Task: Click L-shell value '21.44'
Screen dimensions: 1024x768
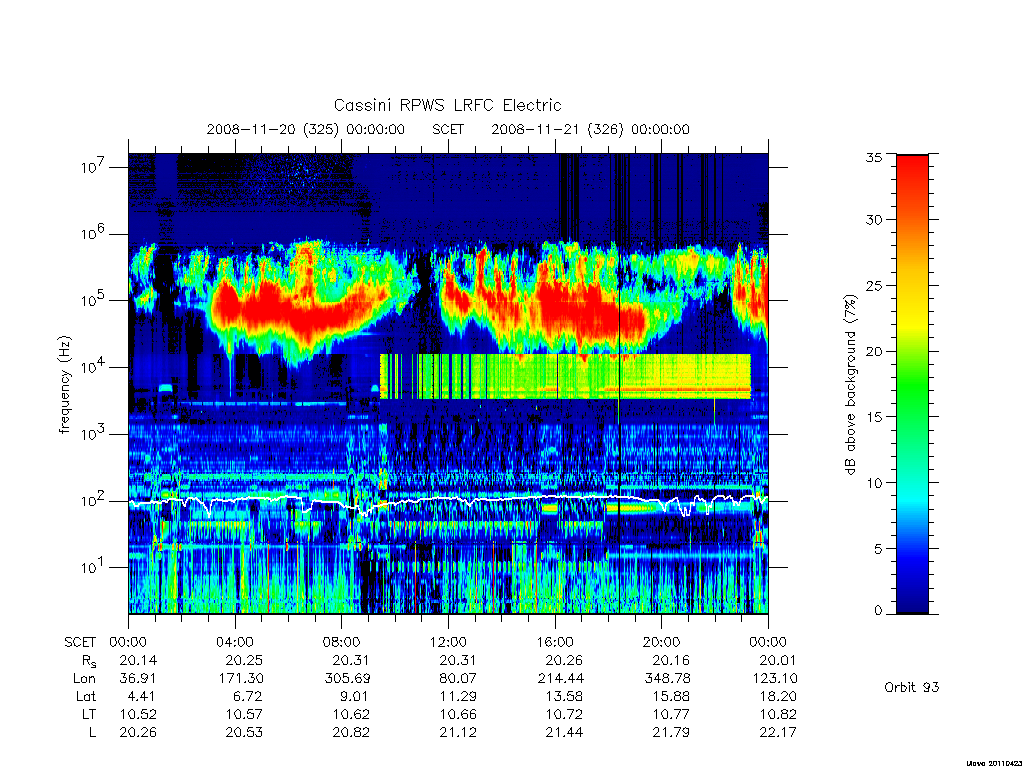Action: pyautogui.click(x=564, y=733)
